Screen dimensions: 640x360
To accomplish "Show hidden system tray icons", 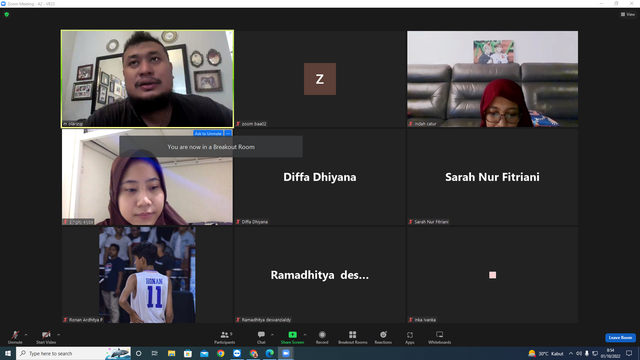I will [571, 353].
